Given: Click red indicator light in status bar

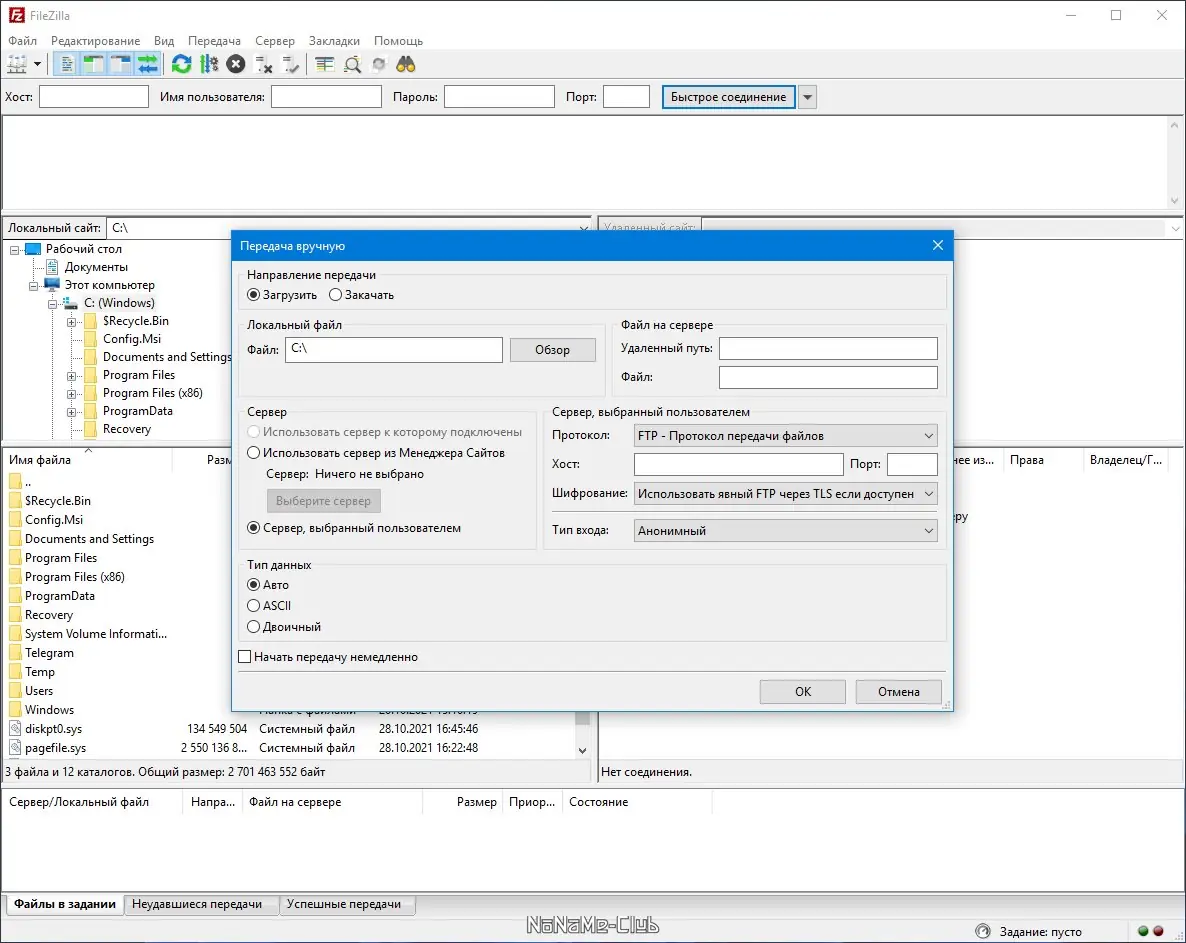Looking at the screenshot, I should [x=1158, y=931].
